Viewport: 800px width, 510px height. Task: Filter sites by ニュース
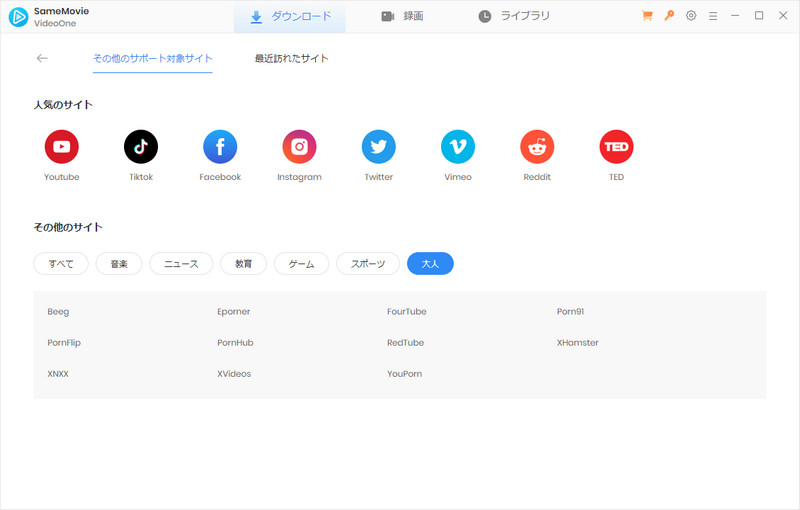pos(181,264)
